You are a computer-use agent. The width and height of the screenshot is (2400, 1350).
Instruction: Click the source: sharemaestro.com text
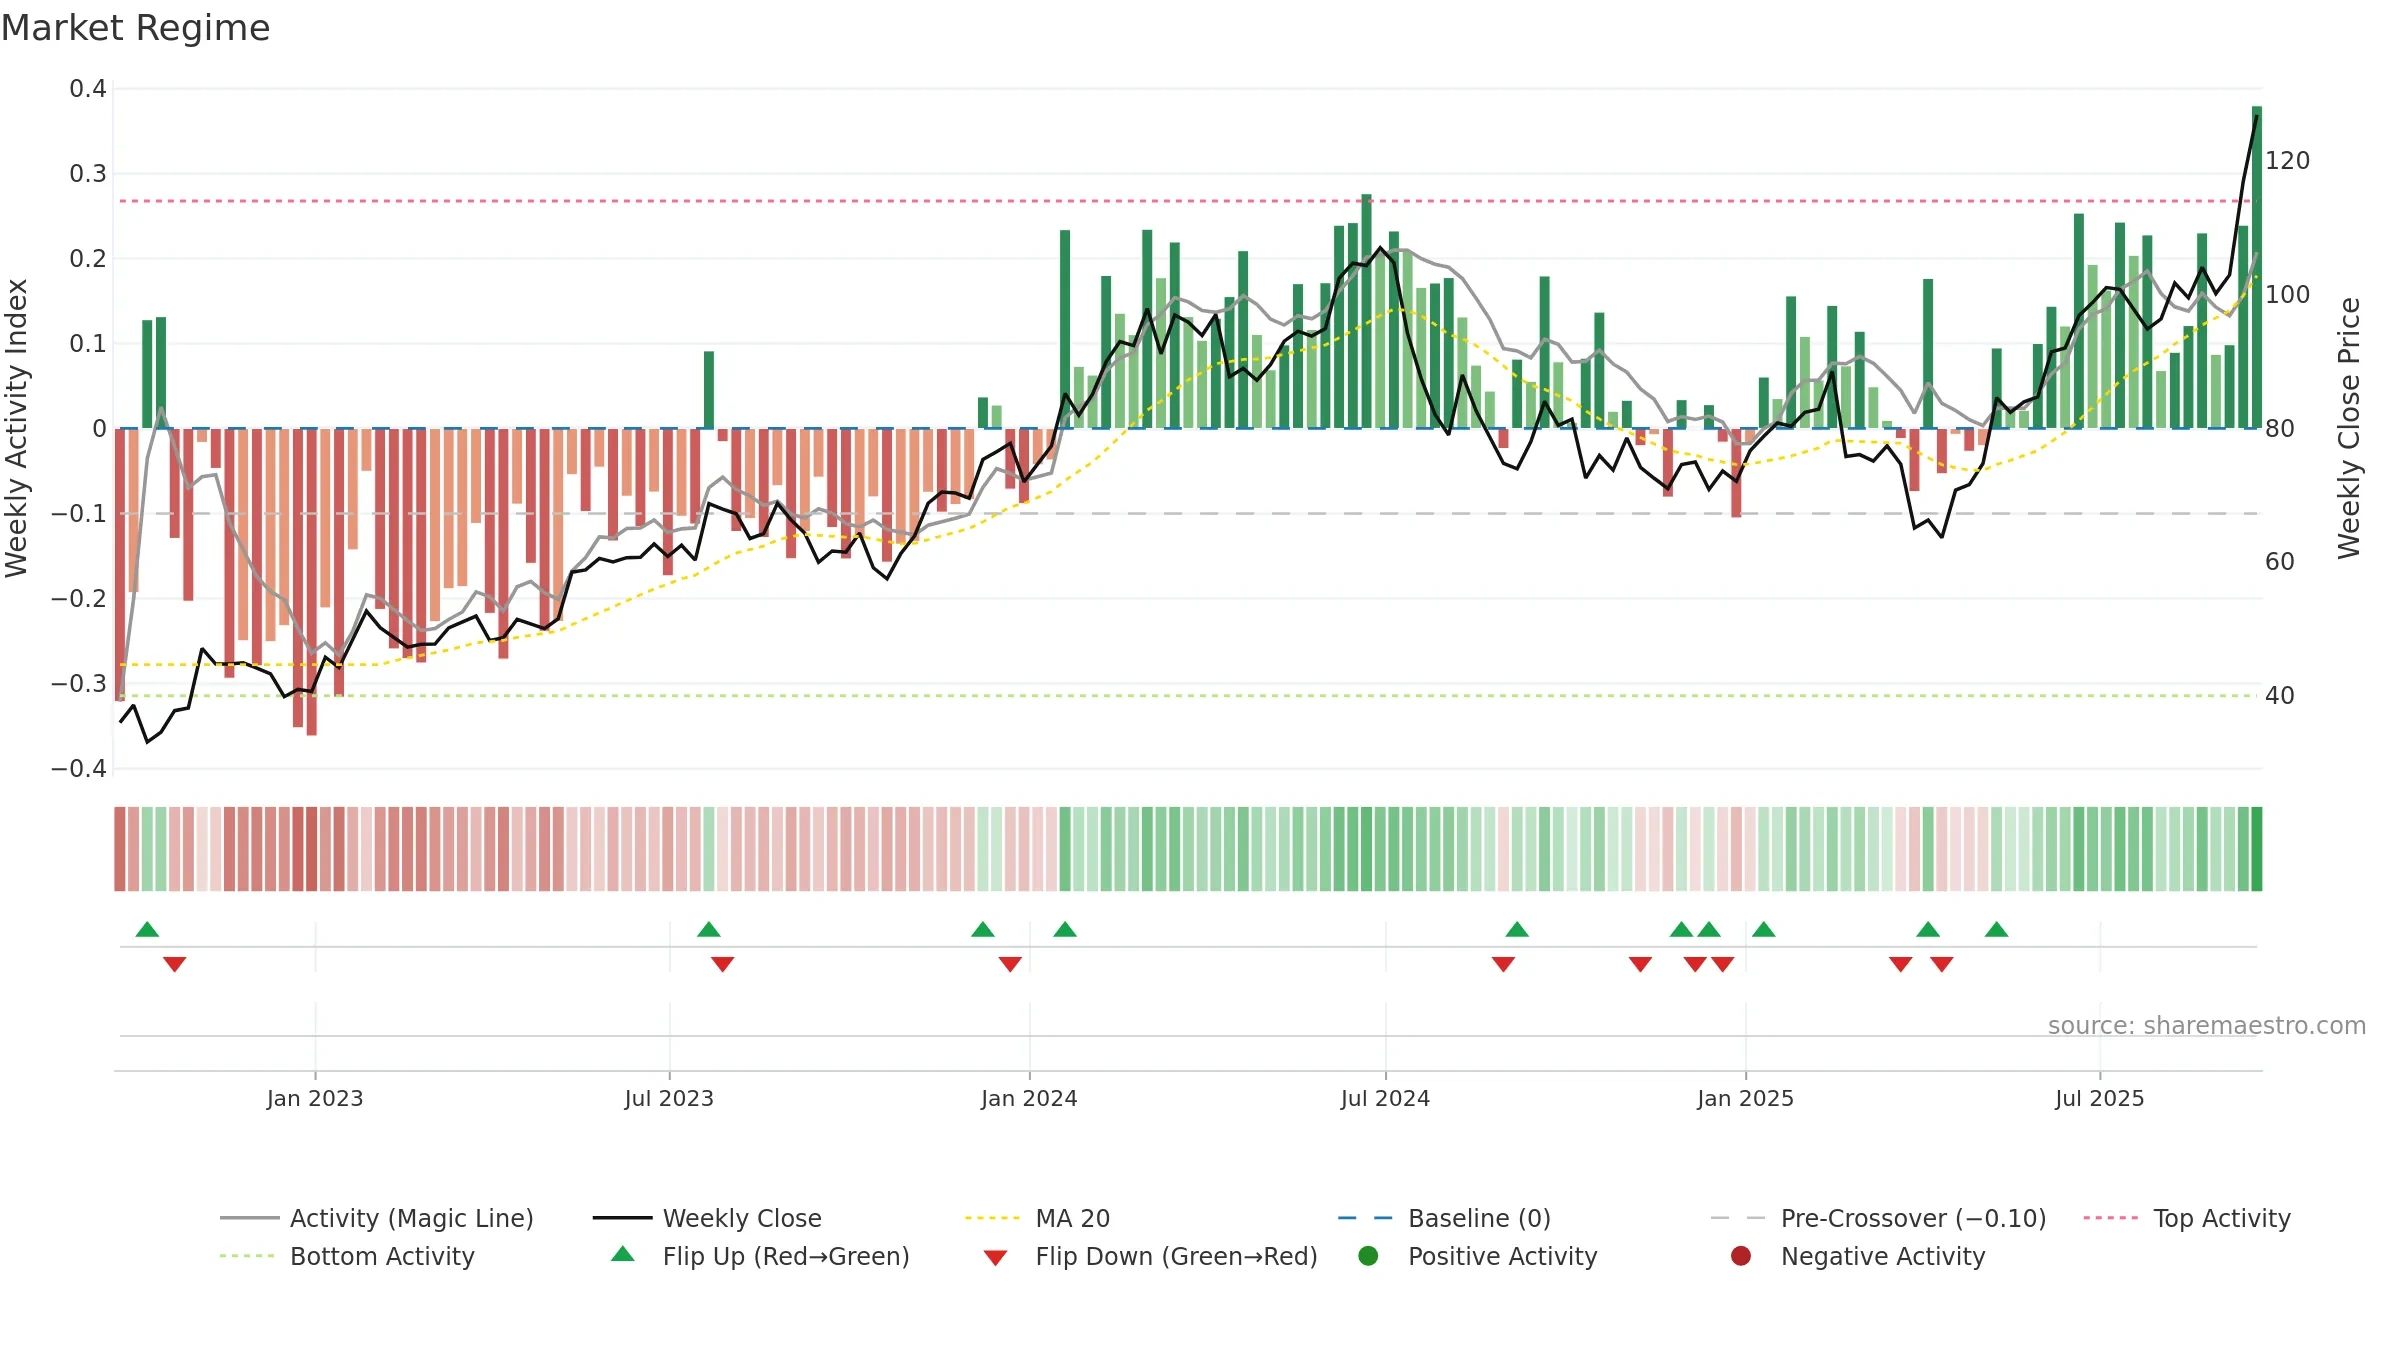click(2207, 1025)
